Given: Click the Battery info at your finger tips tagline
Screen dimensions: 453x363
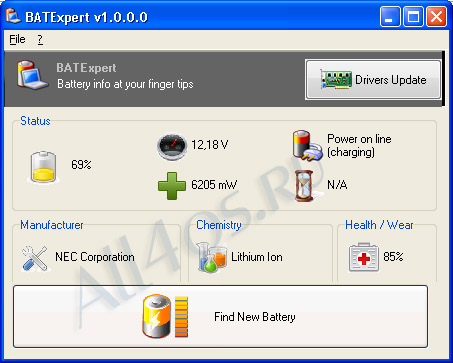Looking at the screenshot, I should coord(125,84).
